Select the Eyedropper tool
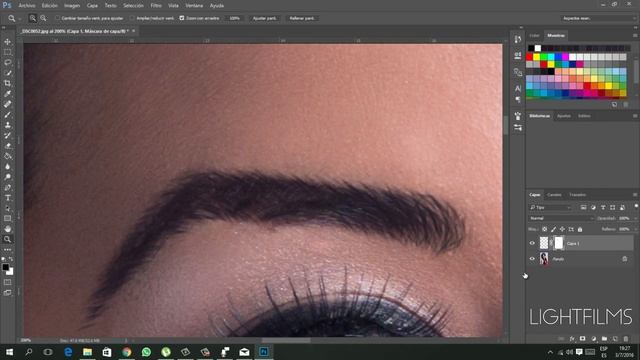This screenshot has height=360, width=640. pos(7,94)
